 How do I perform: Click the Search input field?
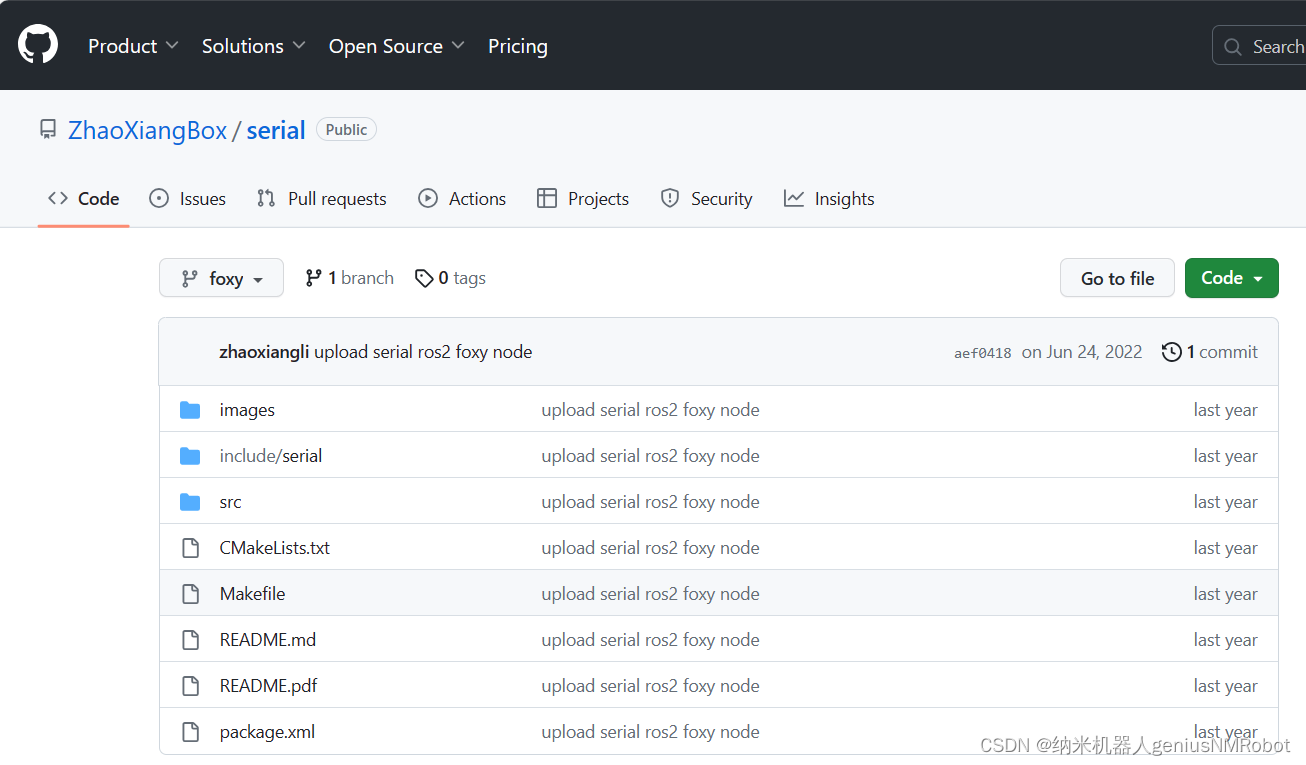[x=1259, y=46]
